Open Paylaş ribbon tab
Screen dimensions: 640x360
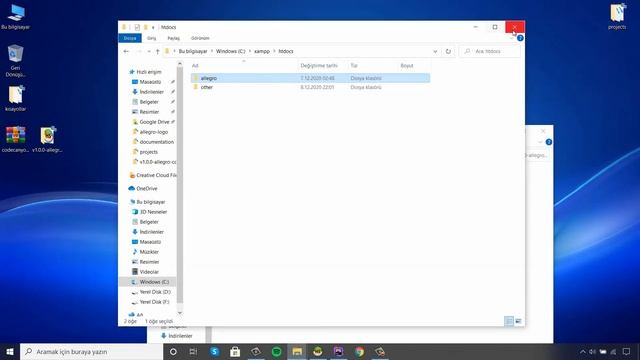tap(173, 38)
